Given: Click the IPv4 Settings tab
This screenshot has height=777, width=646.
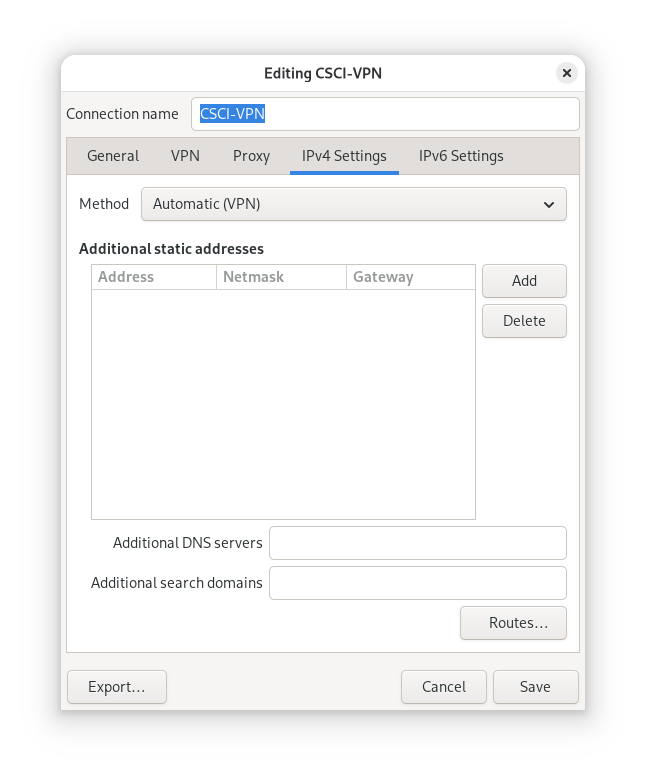Looking at the screenshot, I should point(344,156).
